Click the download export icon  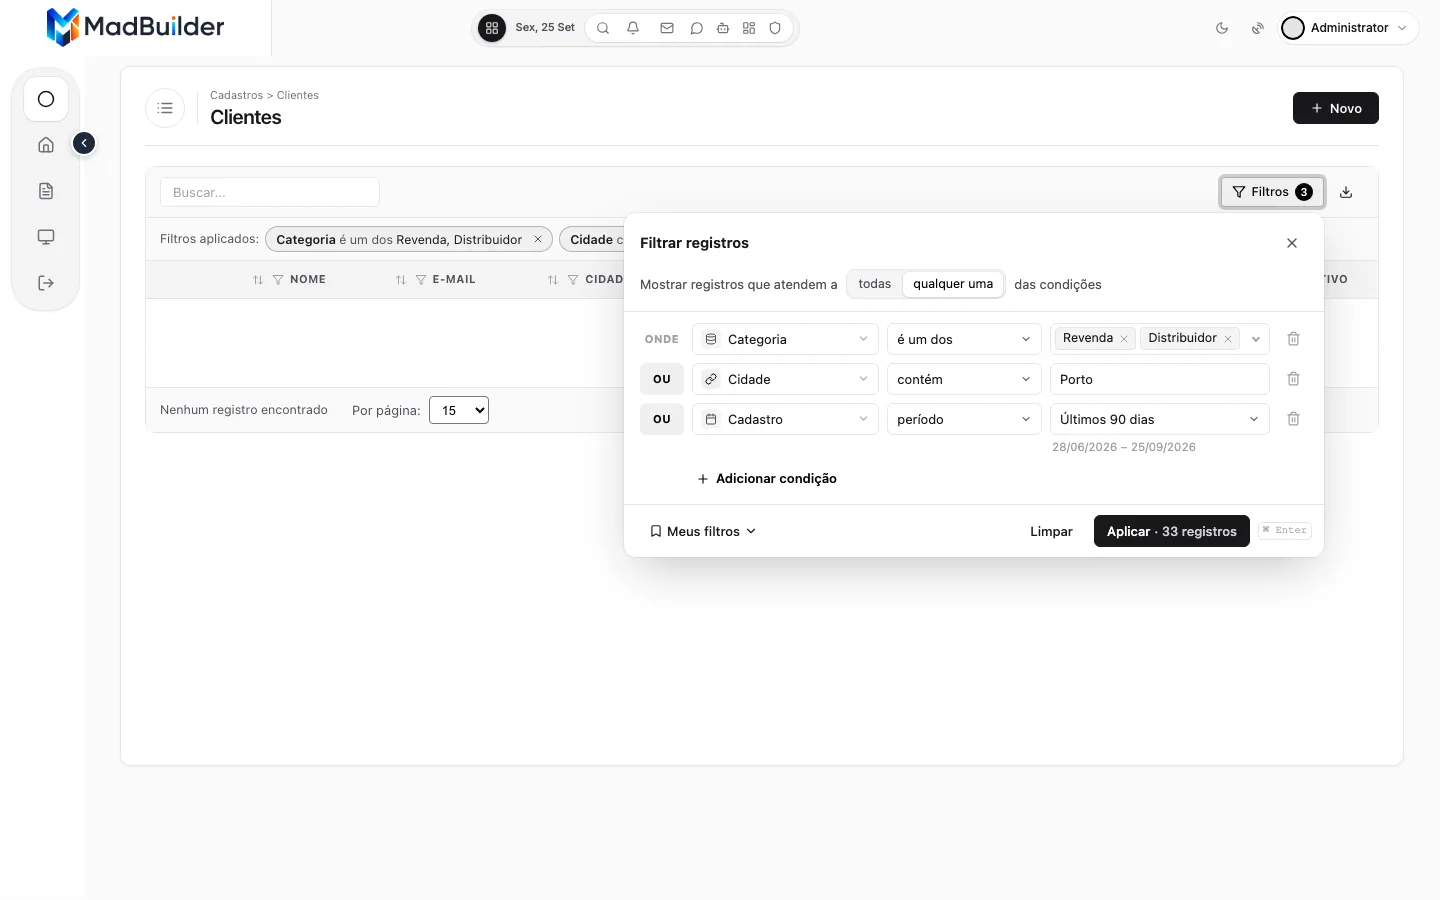pos(1346,192)
